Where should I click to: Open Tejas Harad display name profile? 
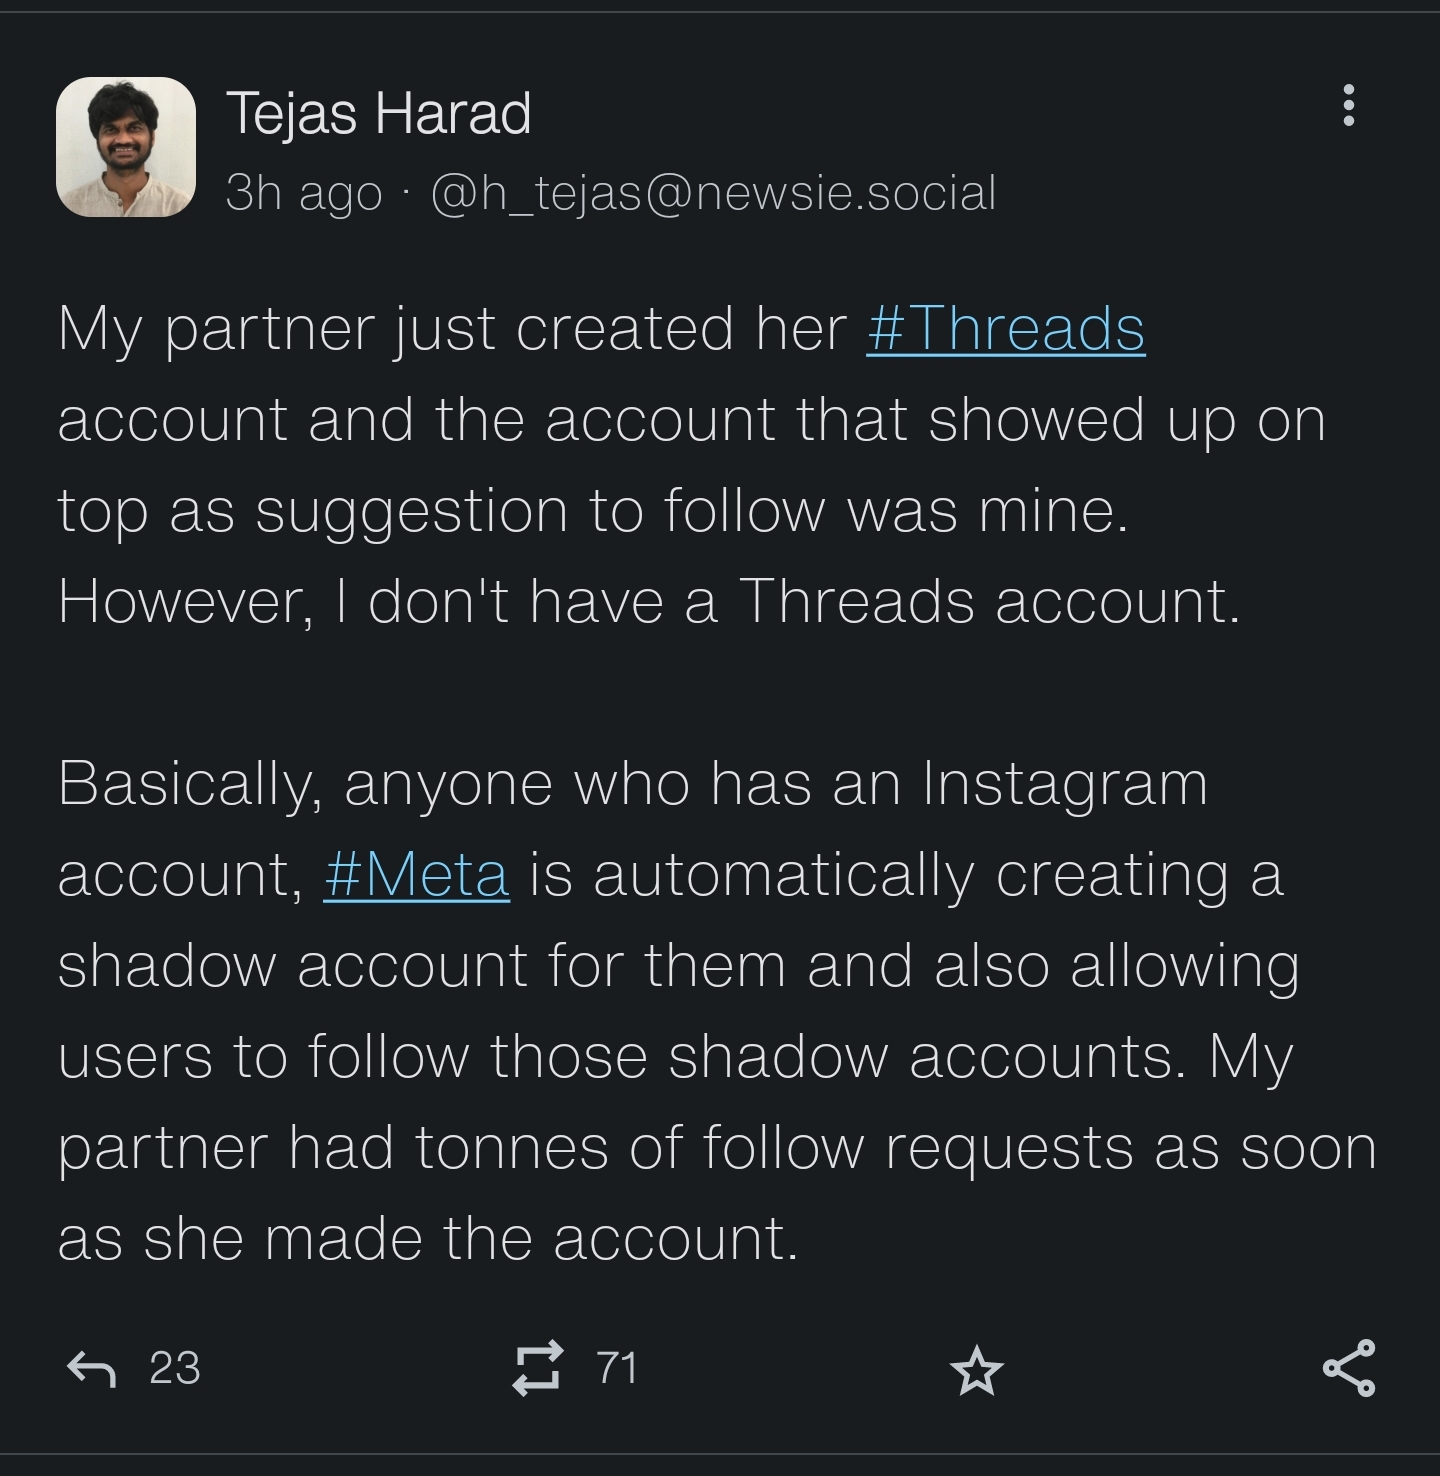pyautogui.click(x=378, y=112)
